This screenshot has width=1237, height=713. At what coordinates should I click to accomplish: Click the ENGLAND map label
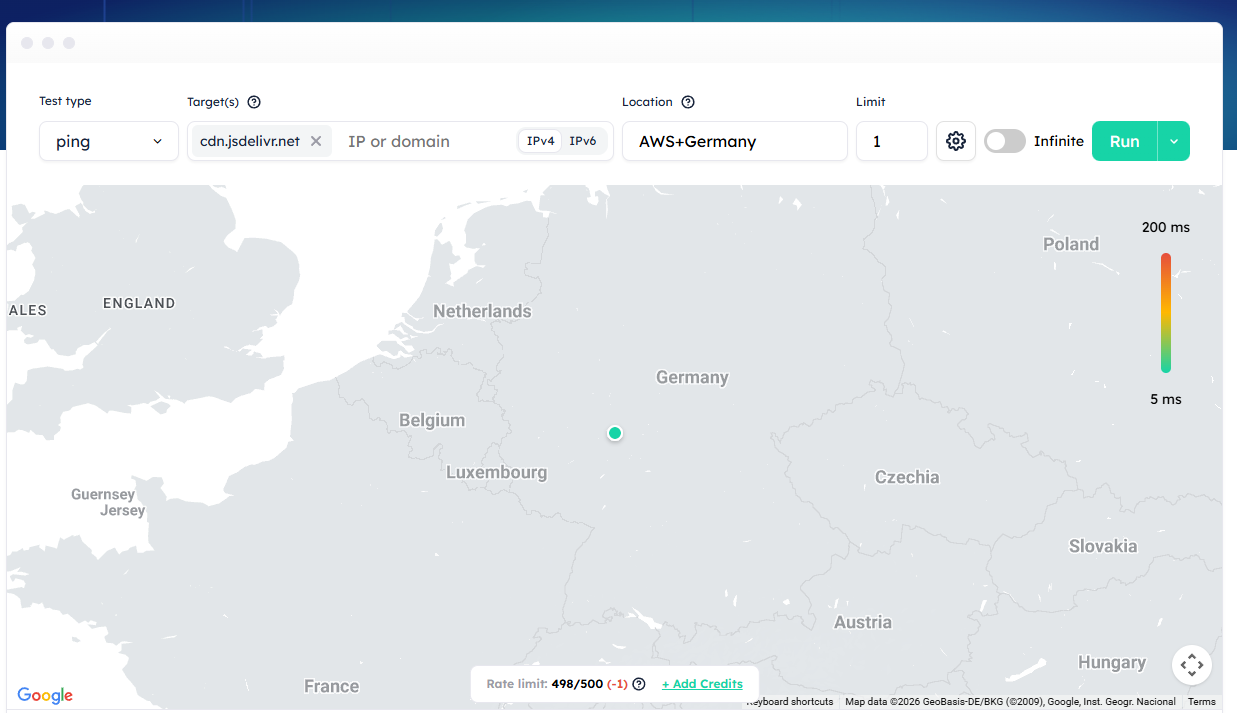coord(139,303)
